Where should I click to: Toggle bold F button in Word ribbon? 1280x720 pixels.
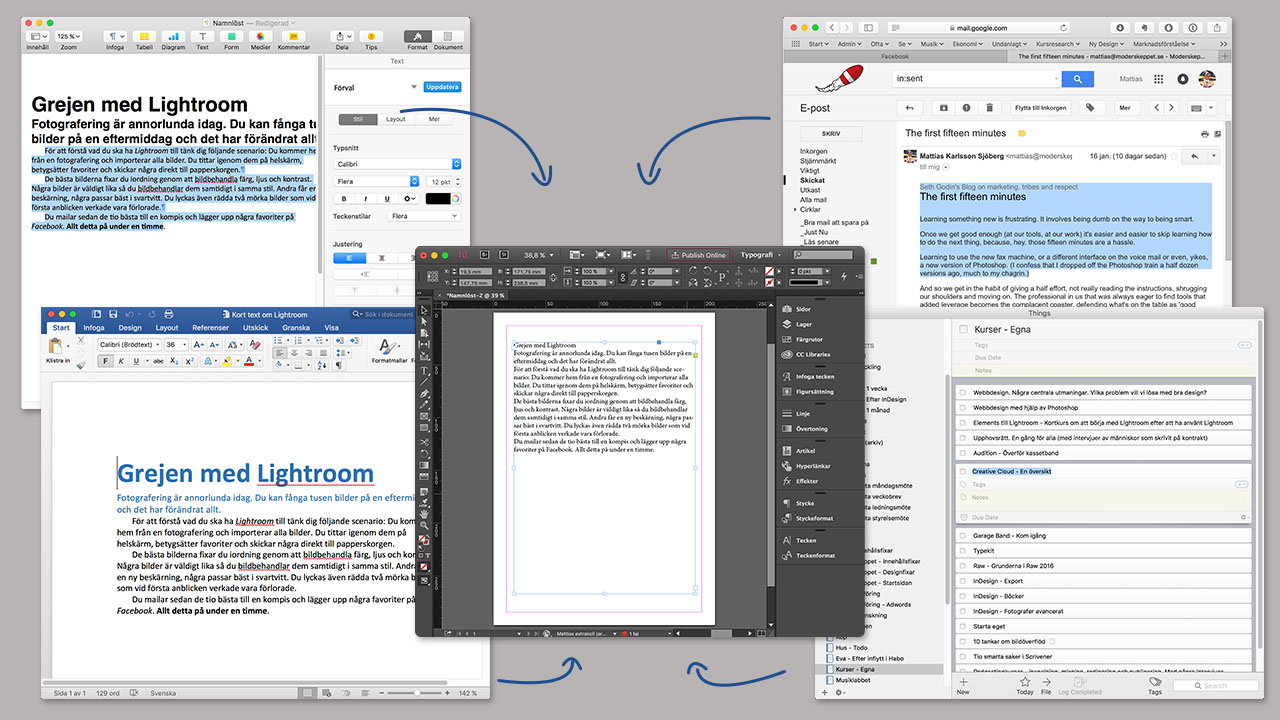tap(106, 361)
